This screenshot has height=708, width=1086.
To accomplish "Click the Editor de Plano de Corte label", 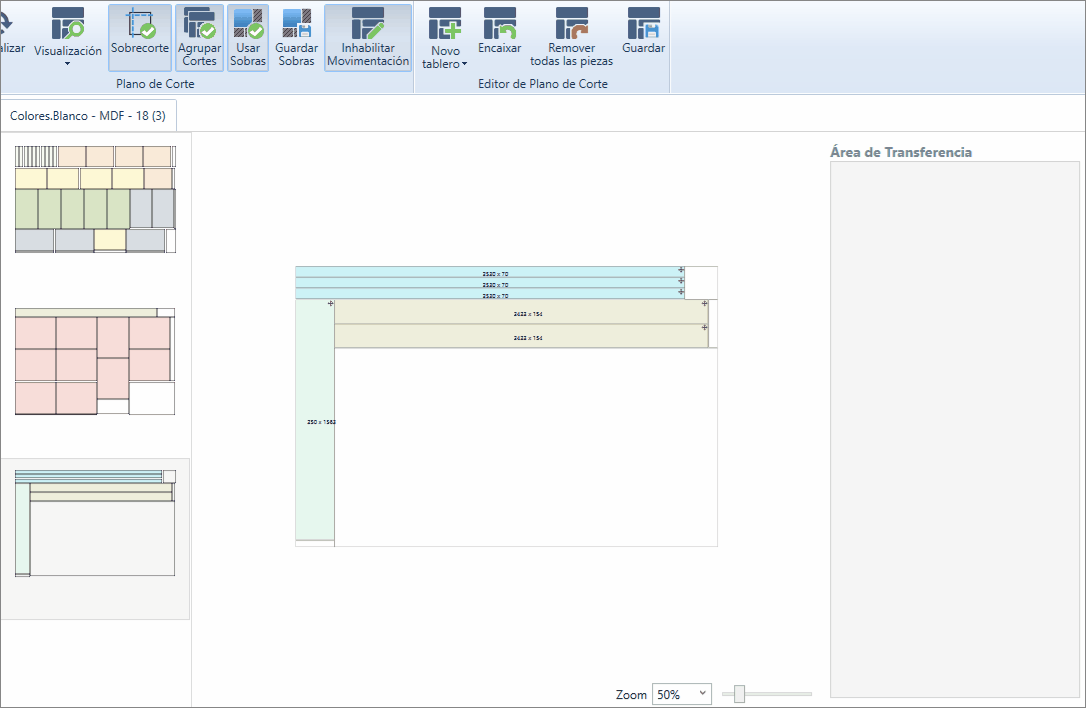I will click(x=542, y=84).
